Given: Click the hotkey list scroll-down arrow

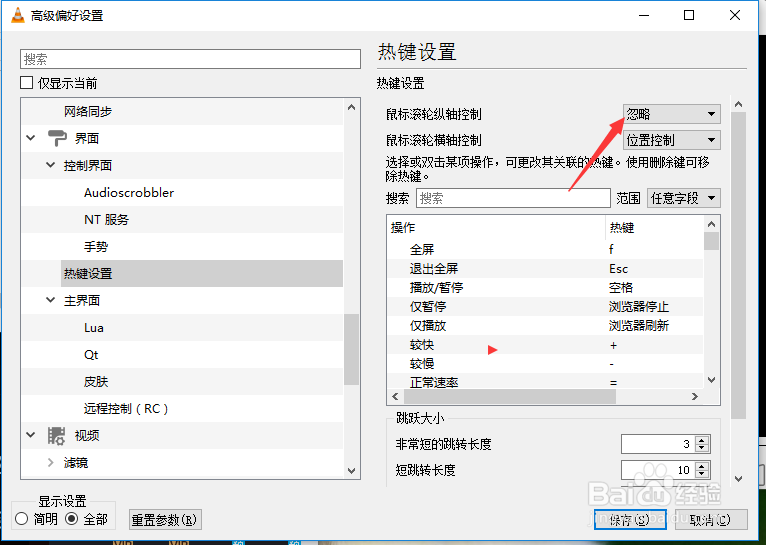Looking at the screenshot, I should coord(711,380).
